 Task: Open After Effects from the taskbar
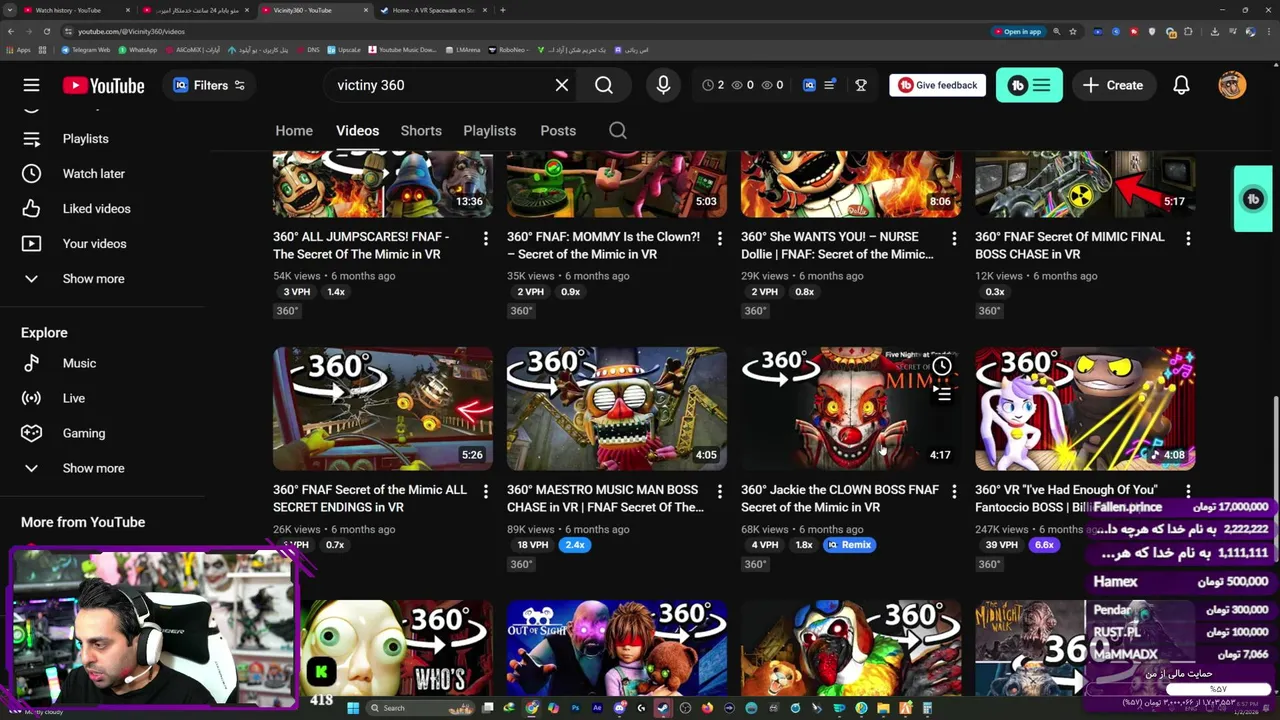[597, 708]
